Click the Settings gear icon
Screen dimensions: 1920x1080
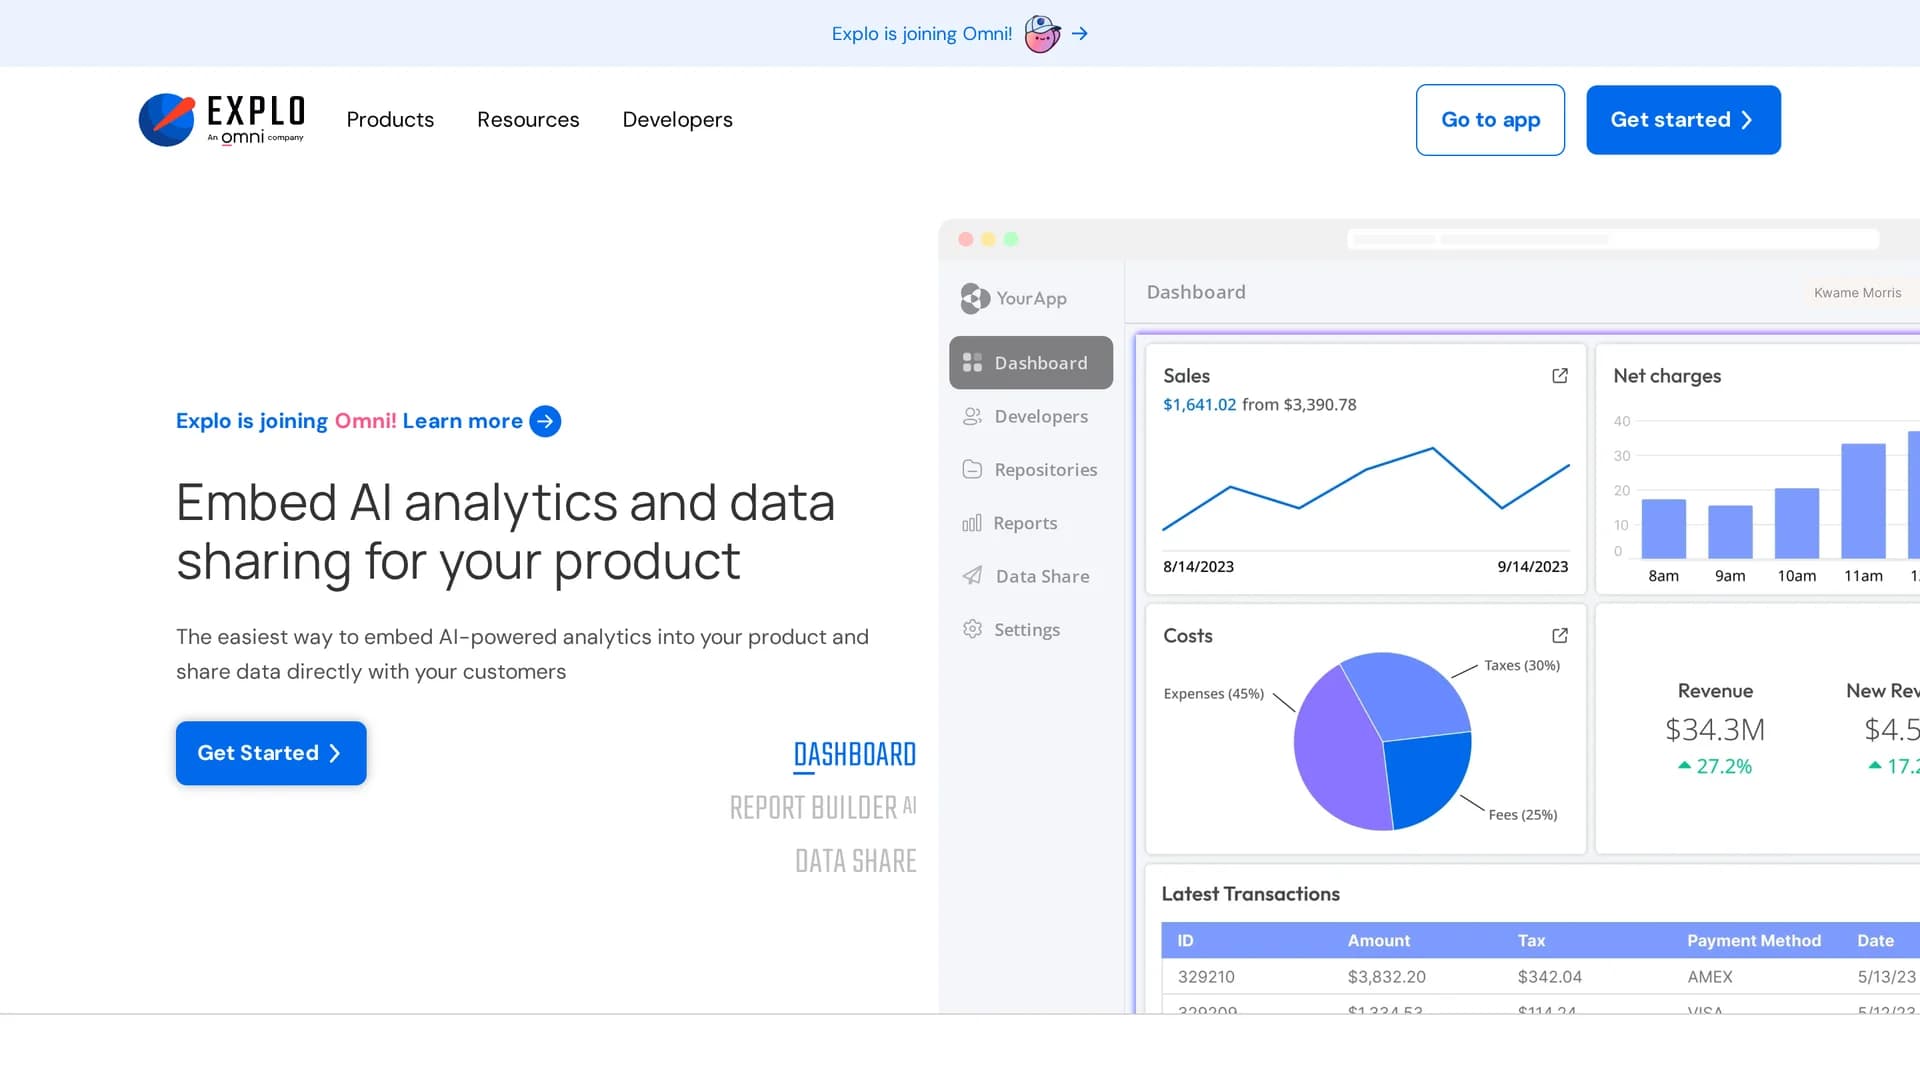point(972,629)
